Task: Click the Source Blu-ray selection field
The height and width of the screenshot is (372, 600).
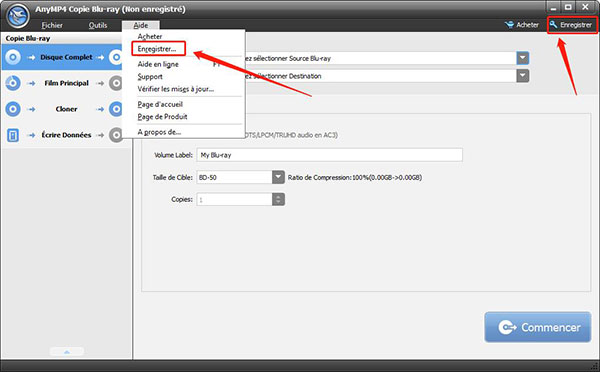Action: 380,58
